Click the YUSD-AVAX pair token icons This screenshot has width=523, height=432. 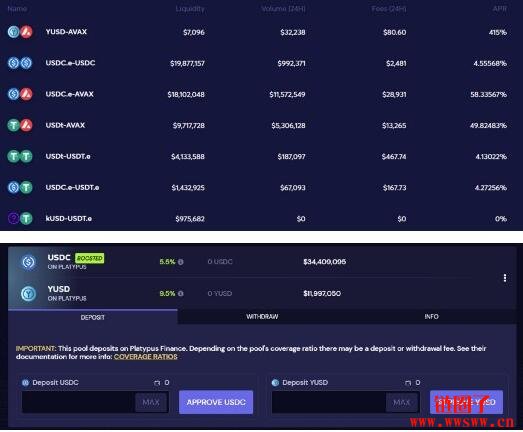point(20,32)
